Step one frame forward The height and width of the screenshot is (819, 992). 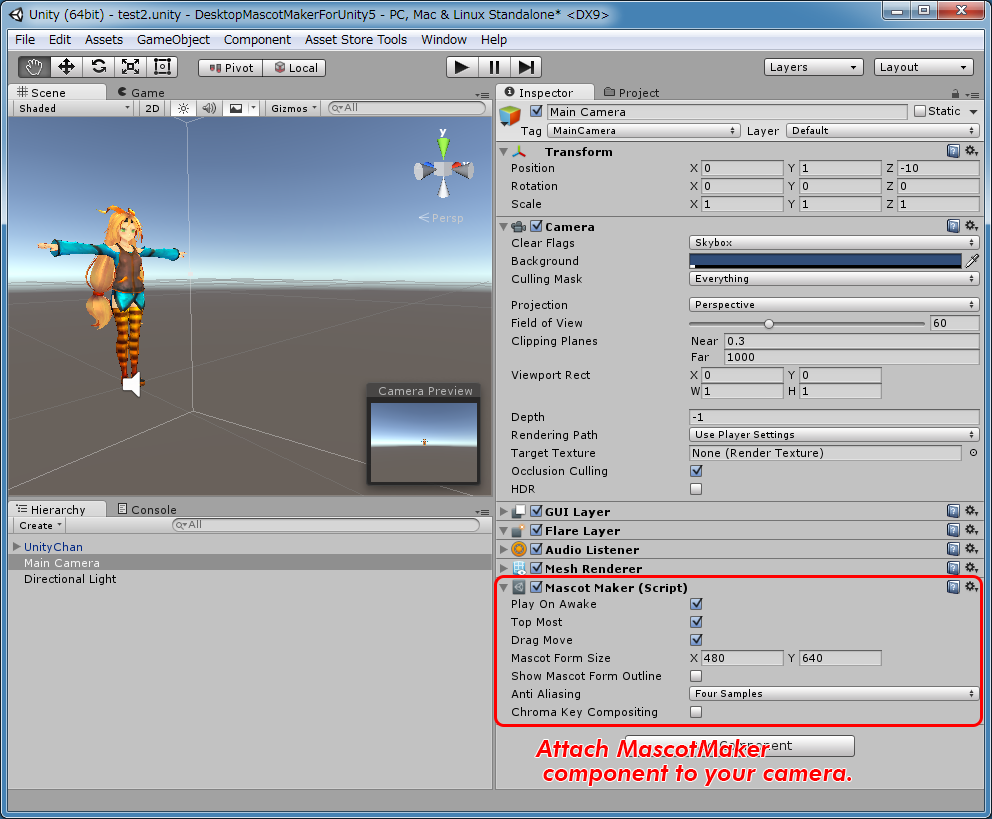[x=526, y=67]
